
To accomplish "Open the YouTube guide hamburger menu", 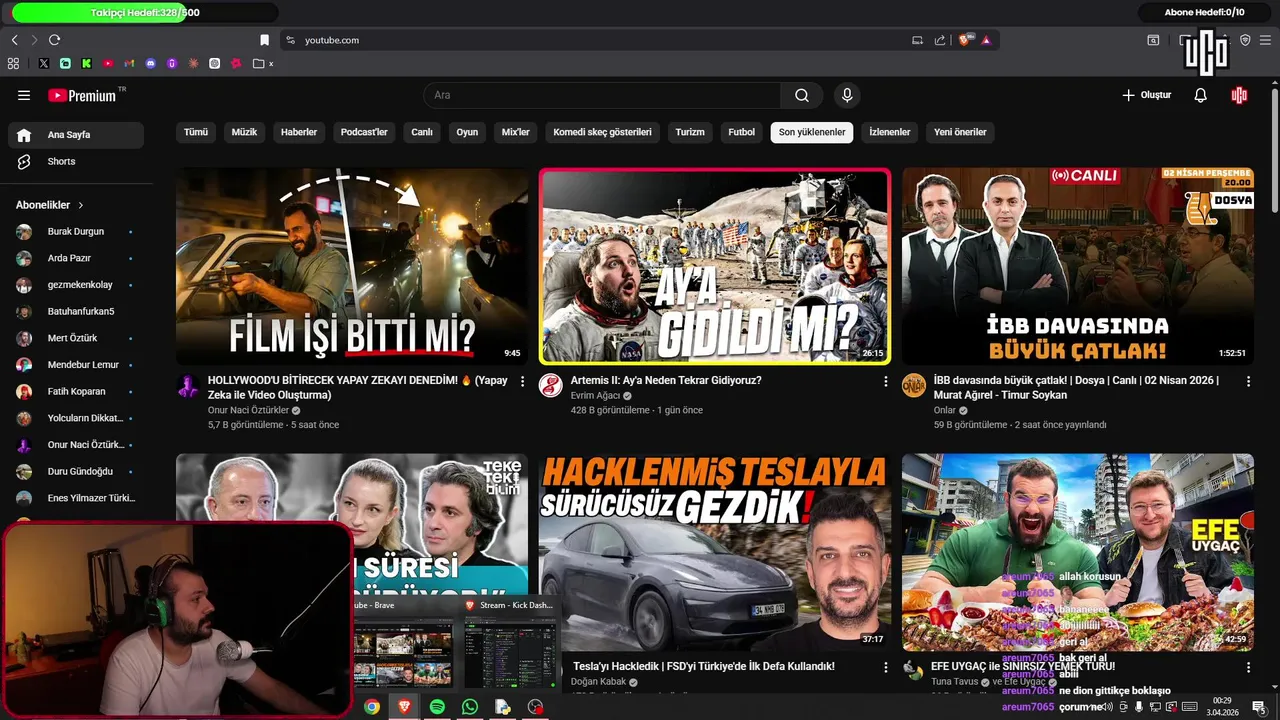I will pyautogui.click(x=24, y=95).
